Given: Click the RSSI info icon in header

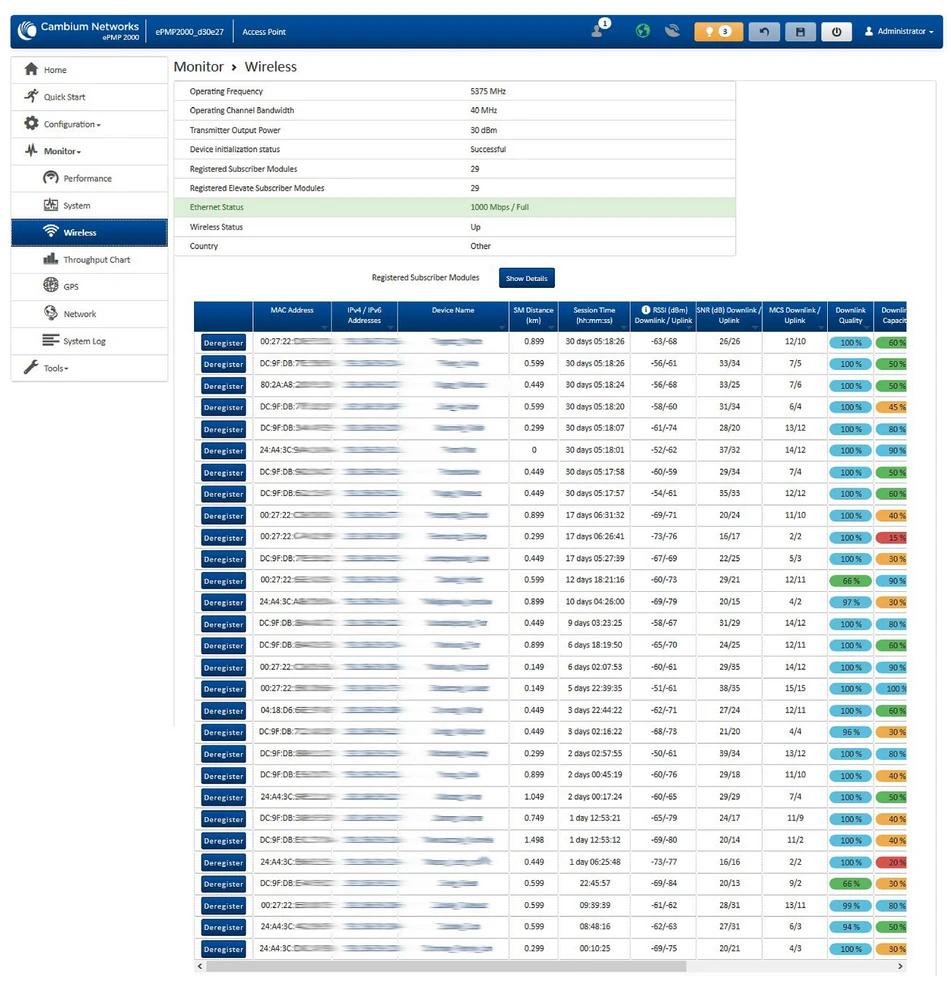Looking at the screenshot, I should 645,310.
